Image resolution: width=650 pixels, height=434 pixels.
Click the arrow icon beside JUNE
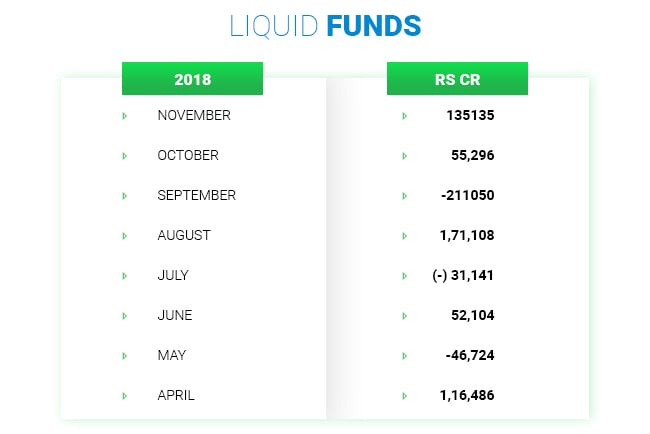point(124,316)
